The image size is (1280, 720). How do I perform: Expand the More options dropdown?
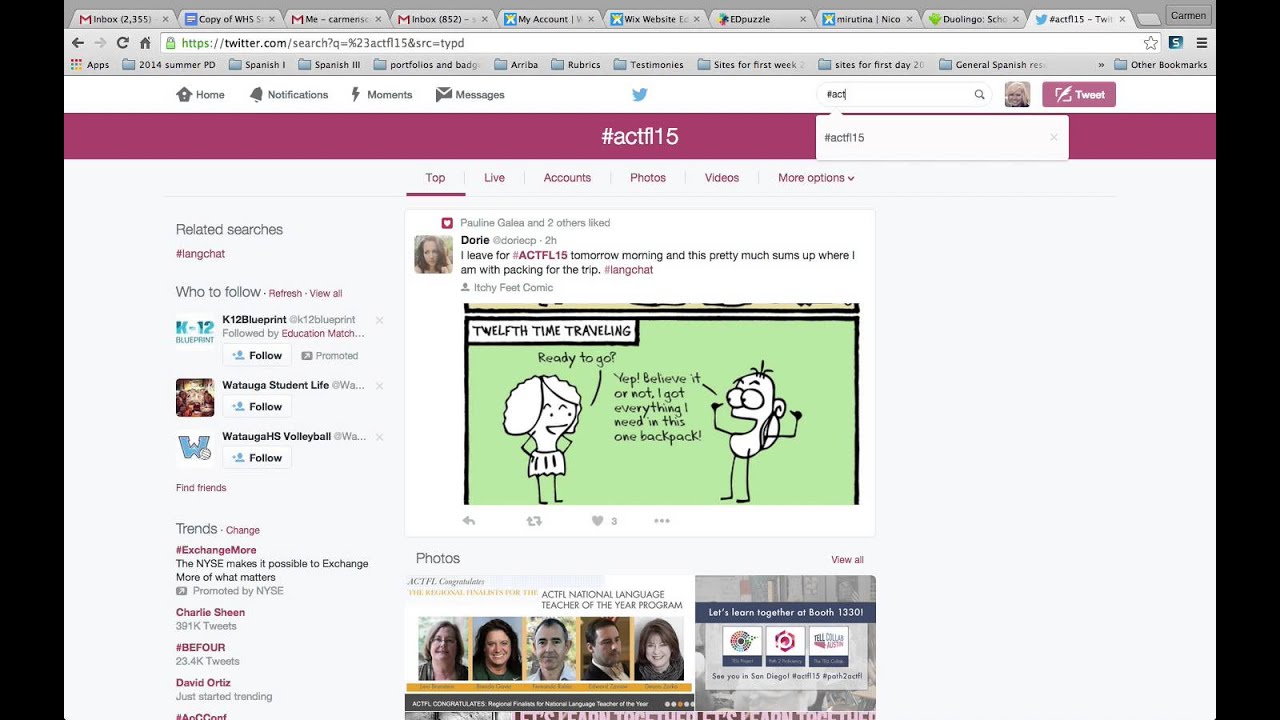click(816, 178)
